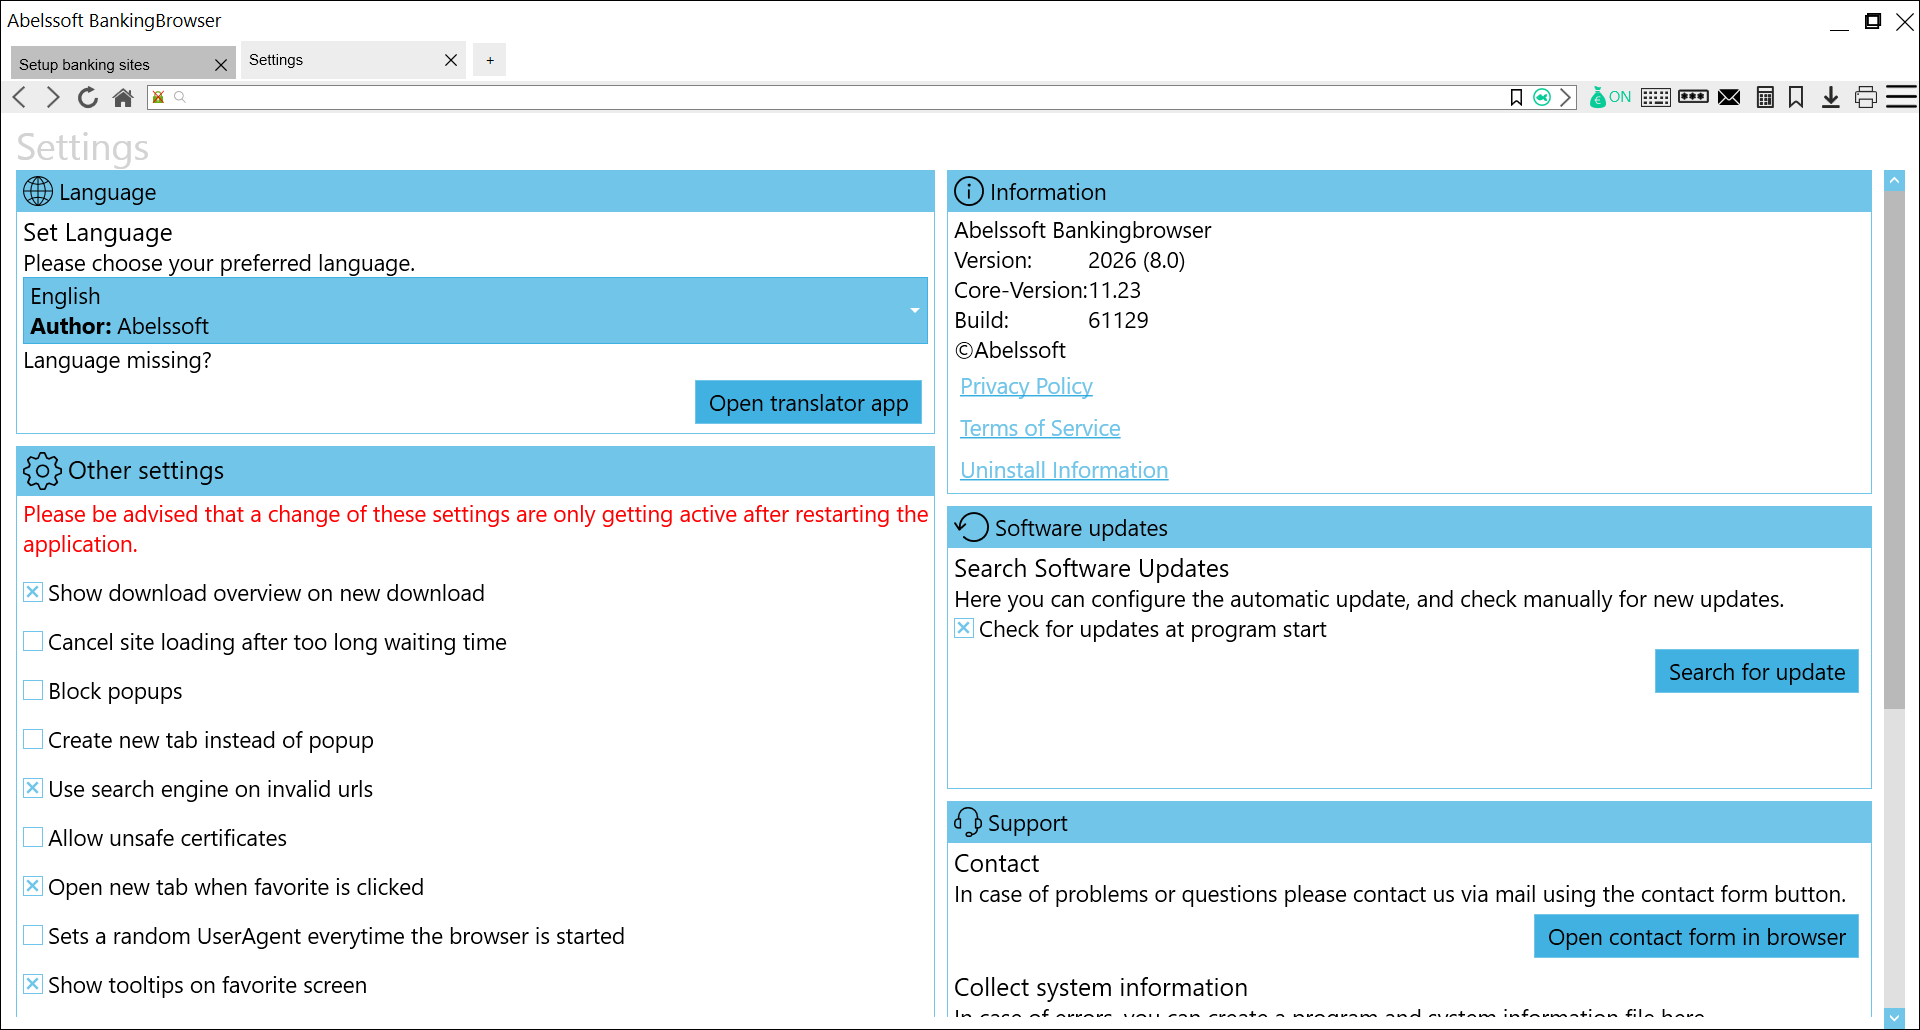The image size is (1920, 1030).
Task: Click the Collect system information heading
Action: [x=1101, y=987]
